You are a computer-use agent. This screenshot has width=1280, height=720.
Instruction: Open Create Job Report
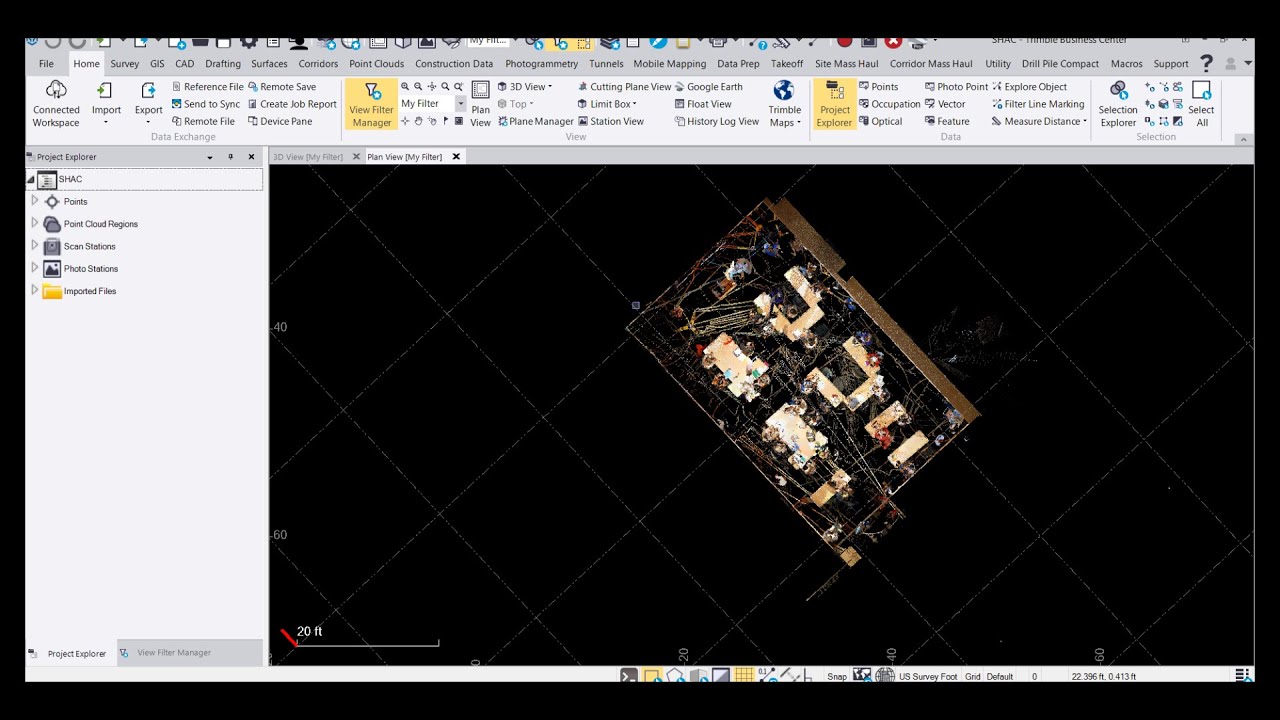[292, 104]
